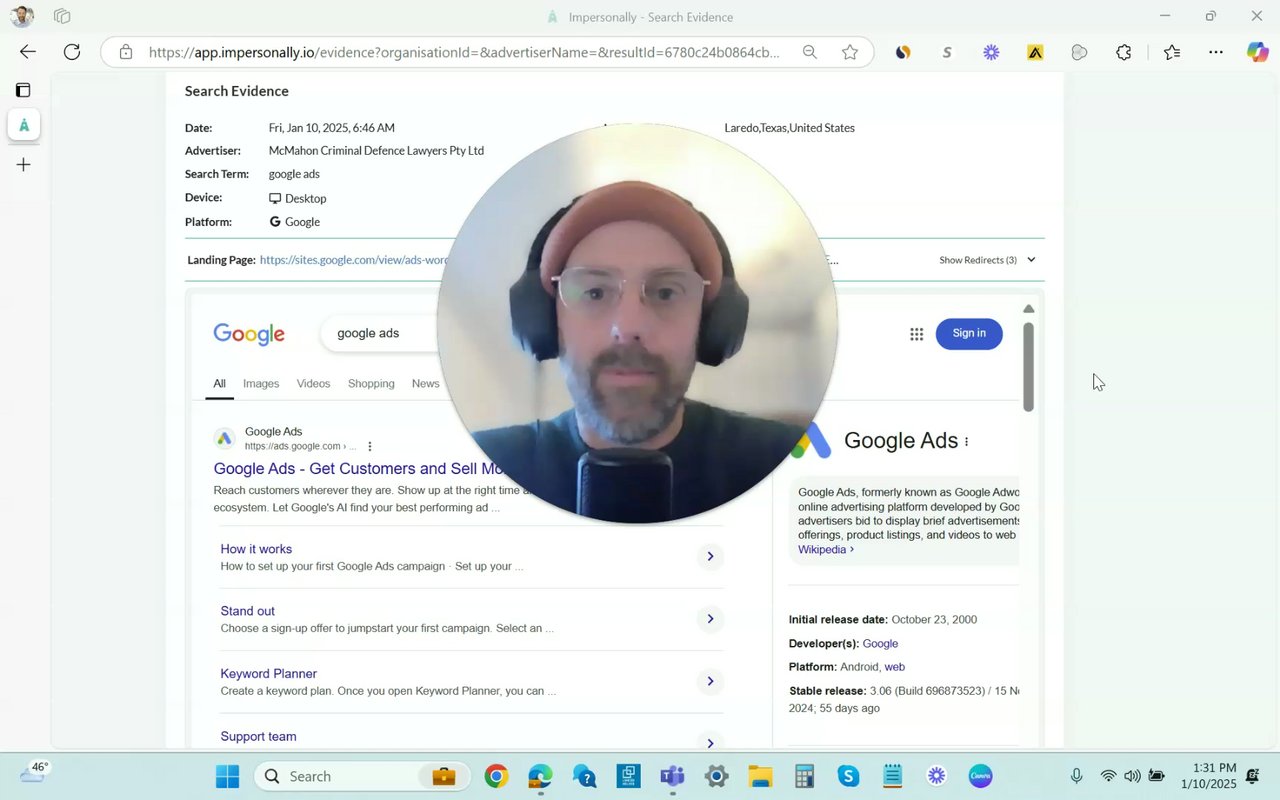Click the embedded page scrollbar thumb

click(1028, 367)
